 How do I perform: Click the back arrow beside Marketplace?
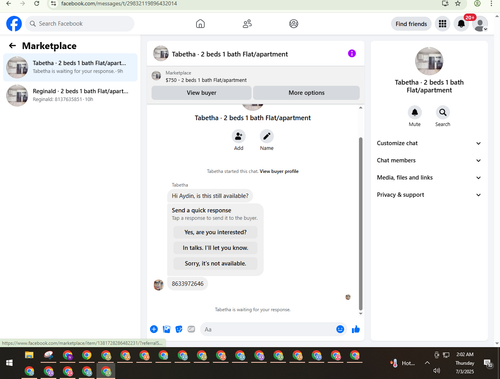pos(12,46)
